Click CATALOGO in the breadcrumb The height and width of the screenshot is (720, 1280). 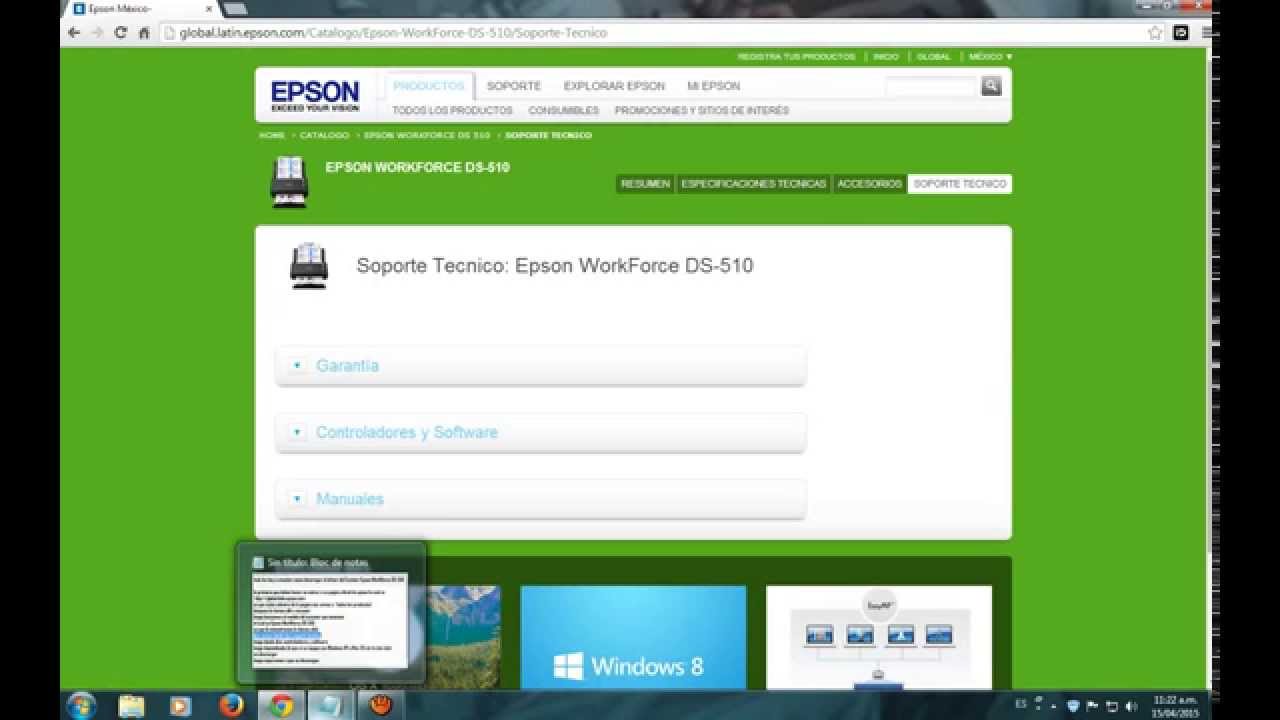tap(325, 135)
